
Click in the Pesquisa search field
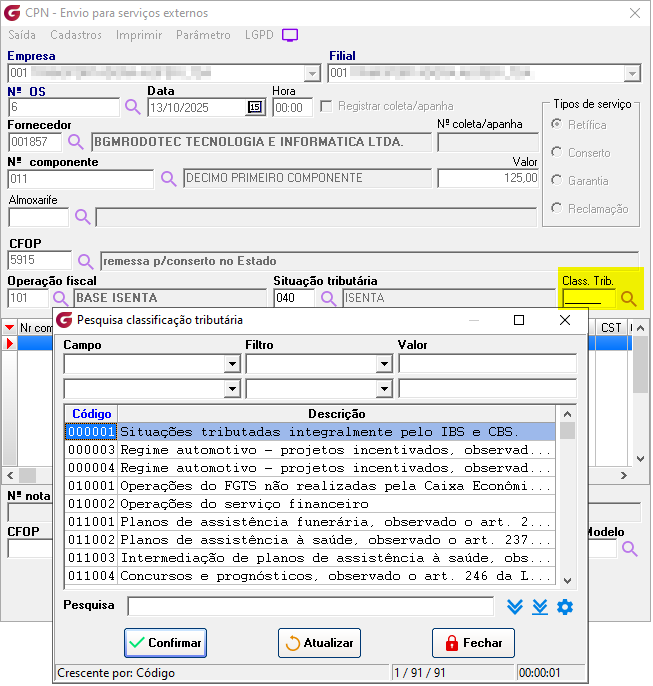tap(311, 606)
